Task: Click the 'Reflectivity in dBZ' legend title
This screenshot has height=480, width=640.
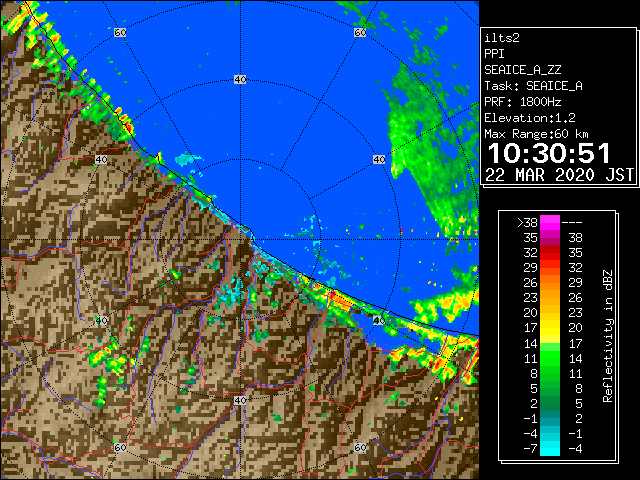Action: point(608,336)
